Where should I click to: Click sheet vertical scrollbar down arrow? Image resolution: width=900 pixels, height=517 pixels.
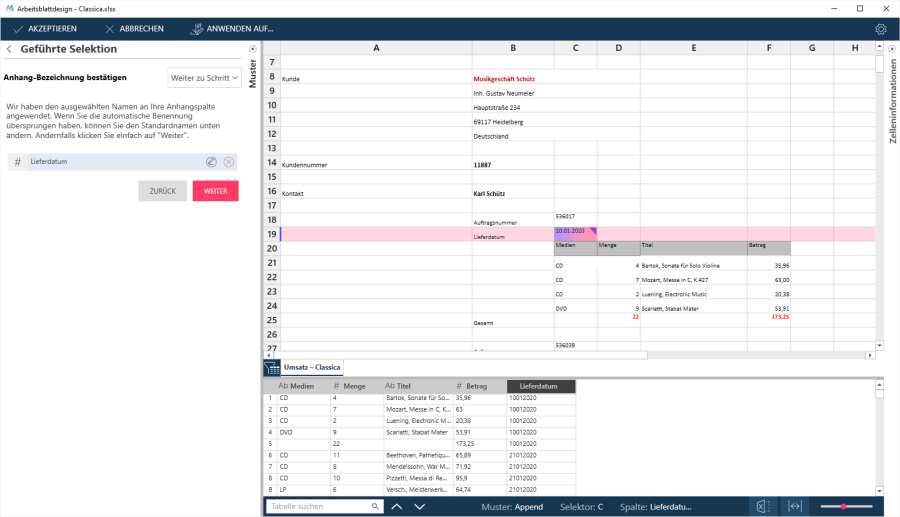pyautogui.click(x=879, y=345)
